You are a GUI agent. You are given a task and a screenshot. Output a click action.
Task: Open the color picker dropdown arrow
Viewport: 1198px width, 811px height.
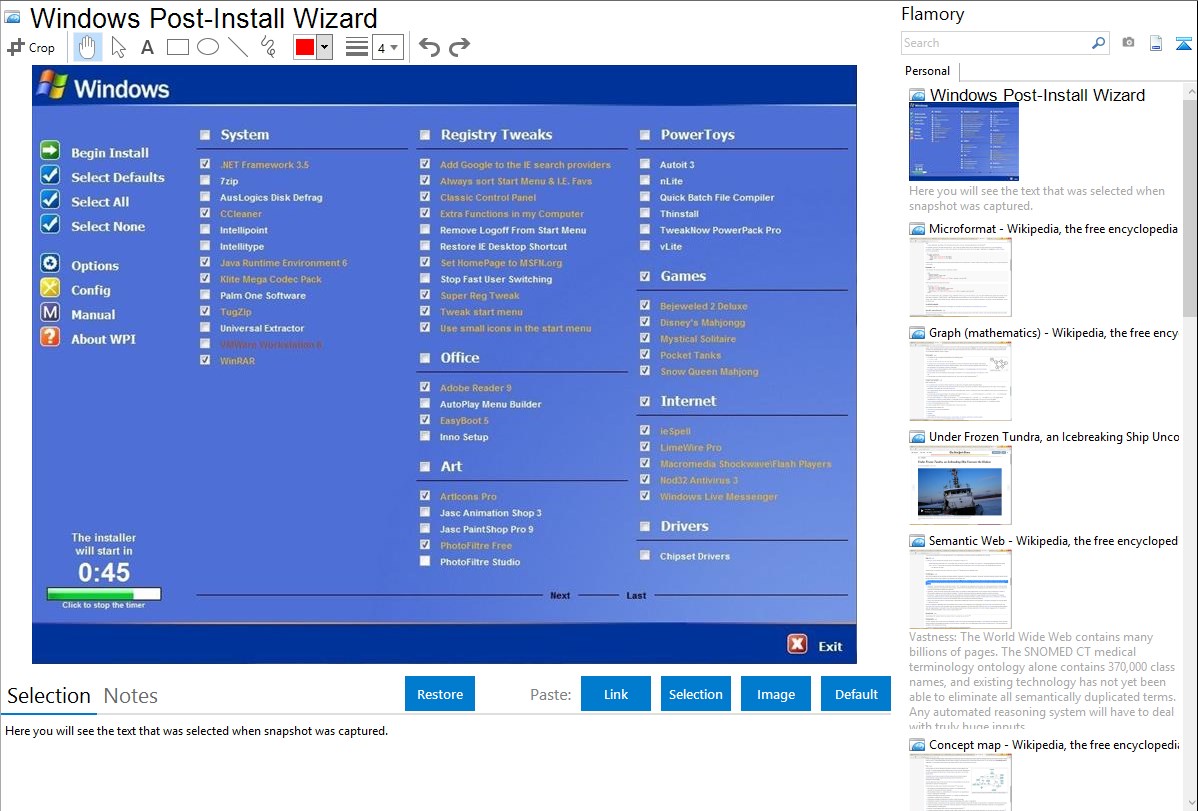[325, 47]
